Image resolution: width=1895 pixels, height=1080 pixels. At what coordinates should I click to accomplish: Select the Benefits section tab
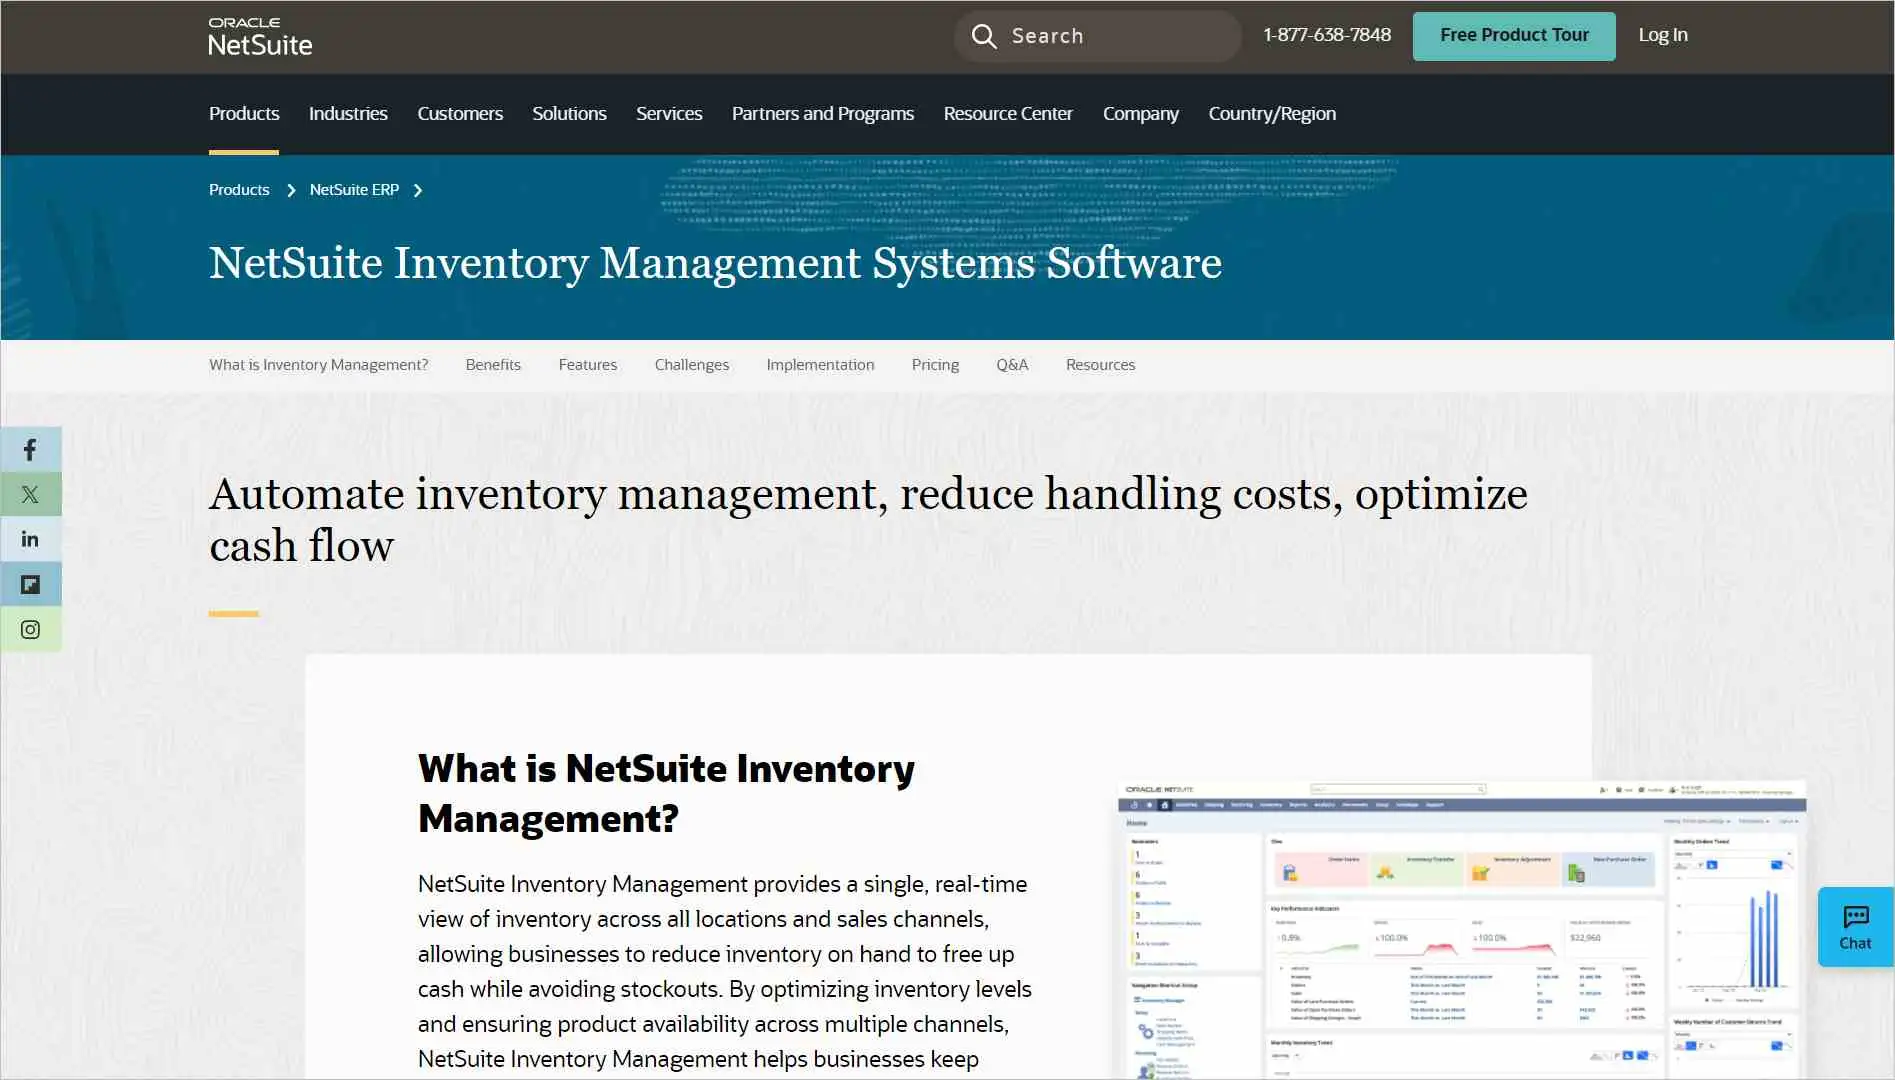coord(492,365)
